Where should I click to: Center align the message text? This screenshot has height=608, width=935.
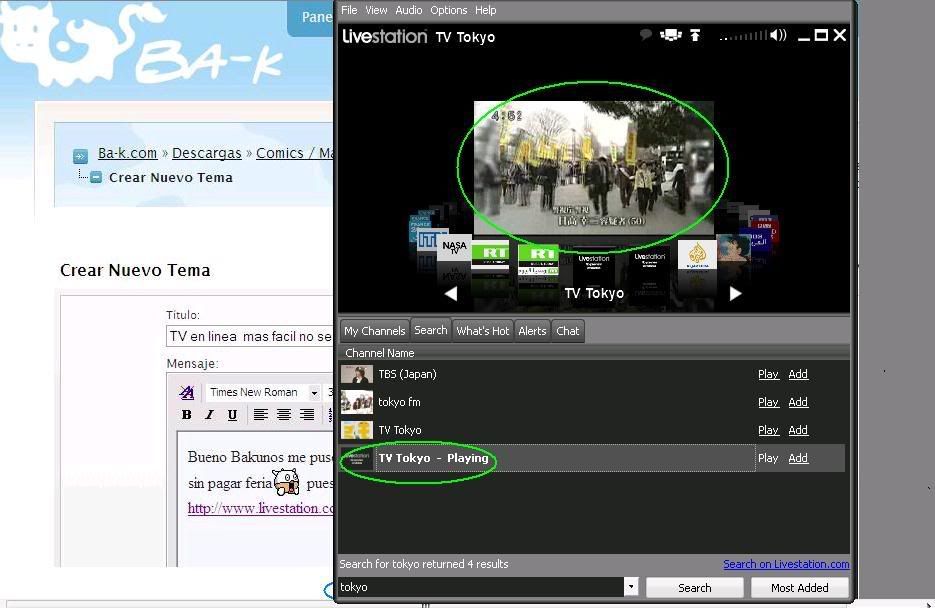point(283,415)
